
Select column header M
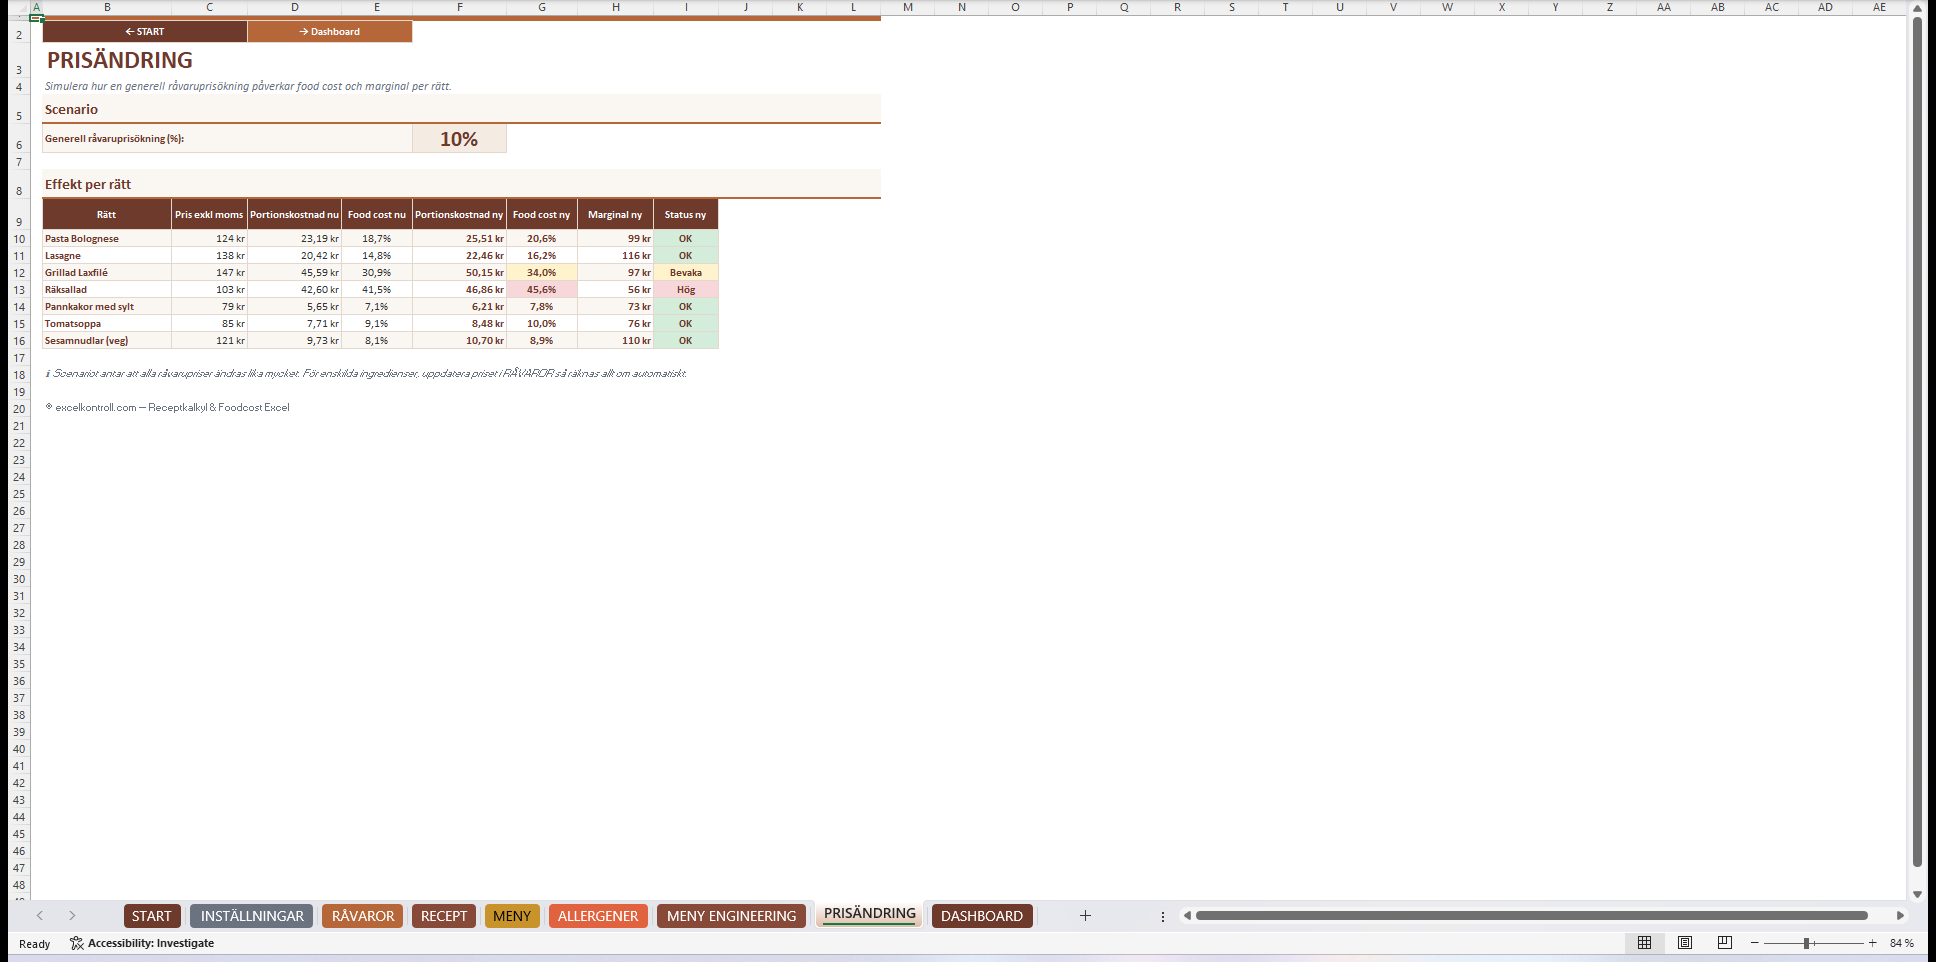(908, 7)
